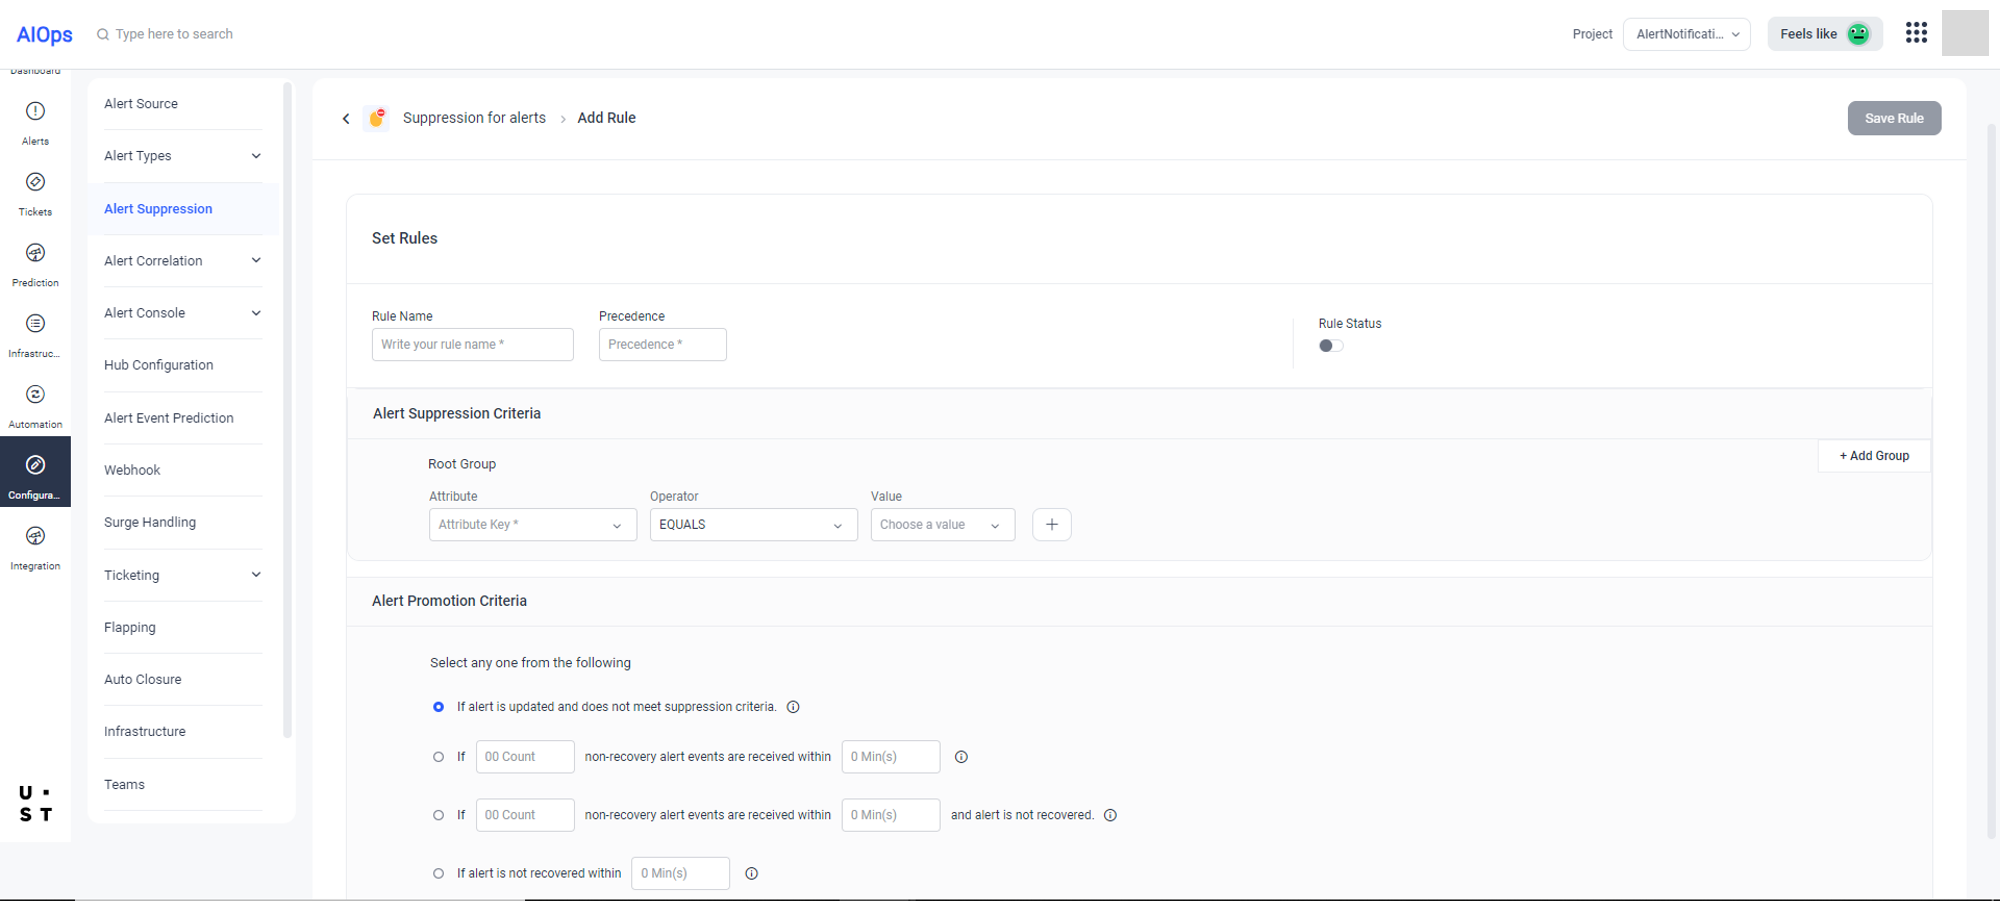Open the Automation sidebar icon
This screenshot has height=901, width=2000.
35,395
